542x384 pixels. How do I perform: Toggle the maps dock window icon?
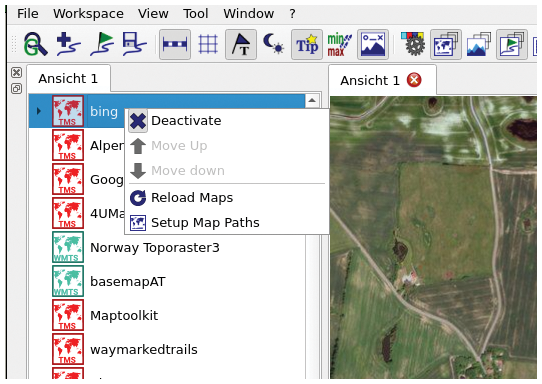(x=446, y=44)
